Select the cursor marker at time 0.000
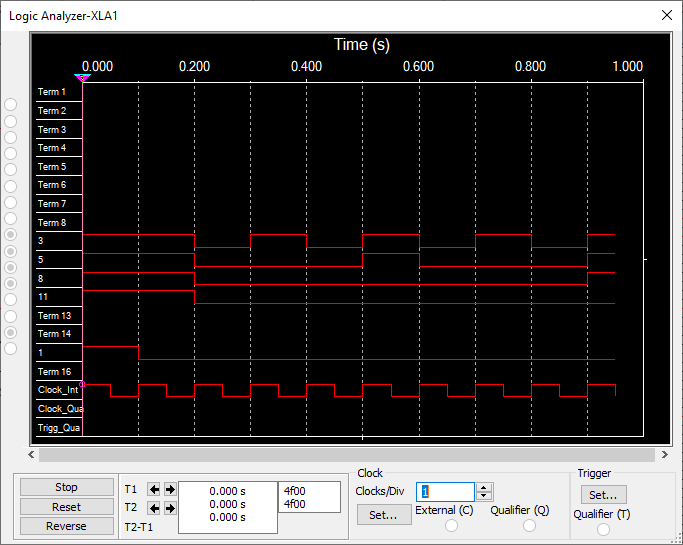The height and width of the screenshot is (545, 683). coord(82,78)
